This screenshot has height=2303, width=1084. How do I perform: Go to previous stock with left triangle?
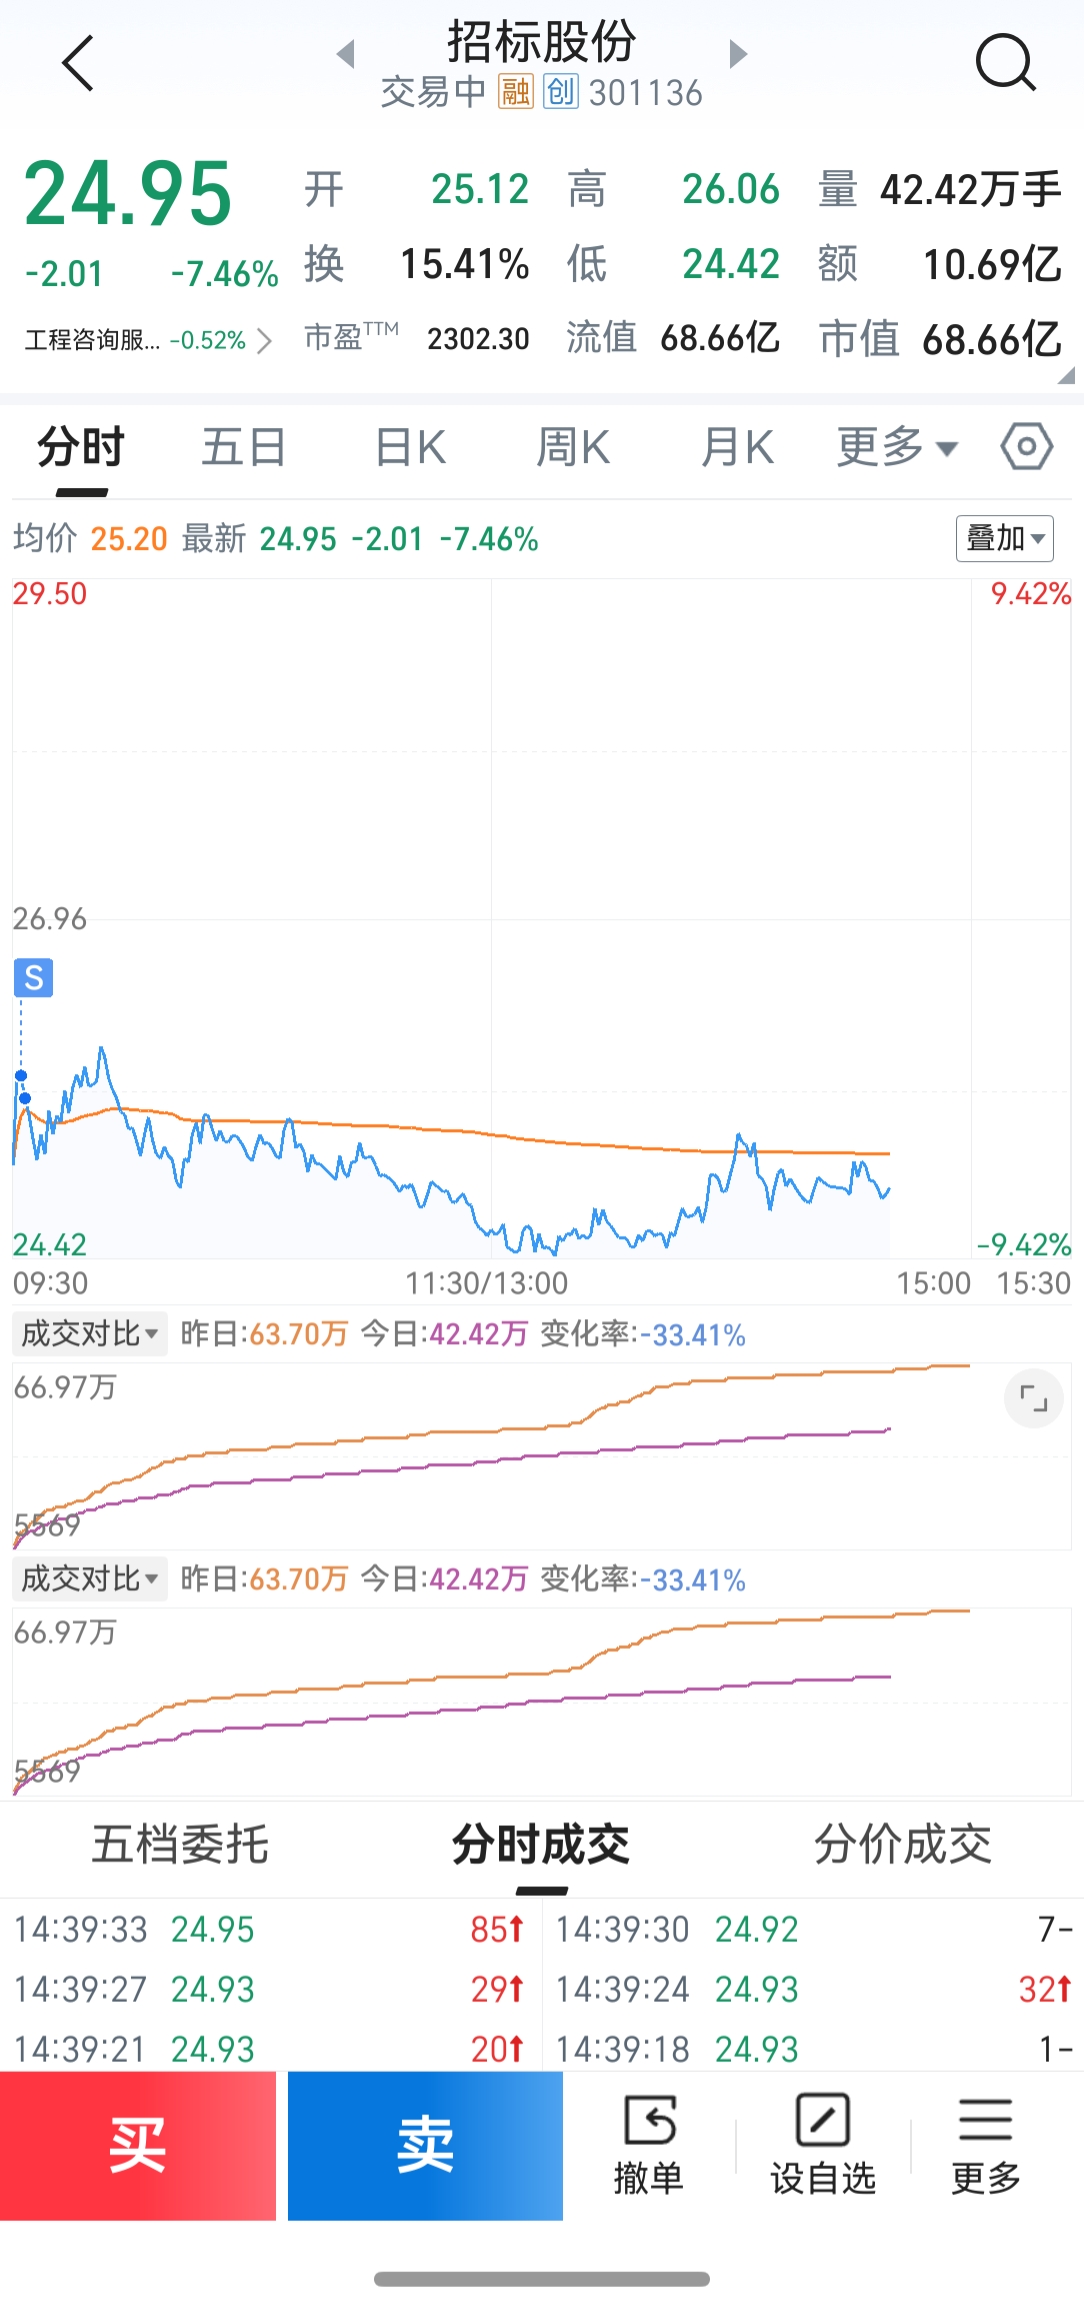(x=346, y=54)
